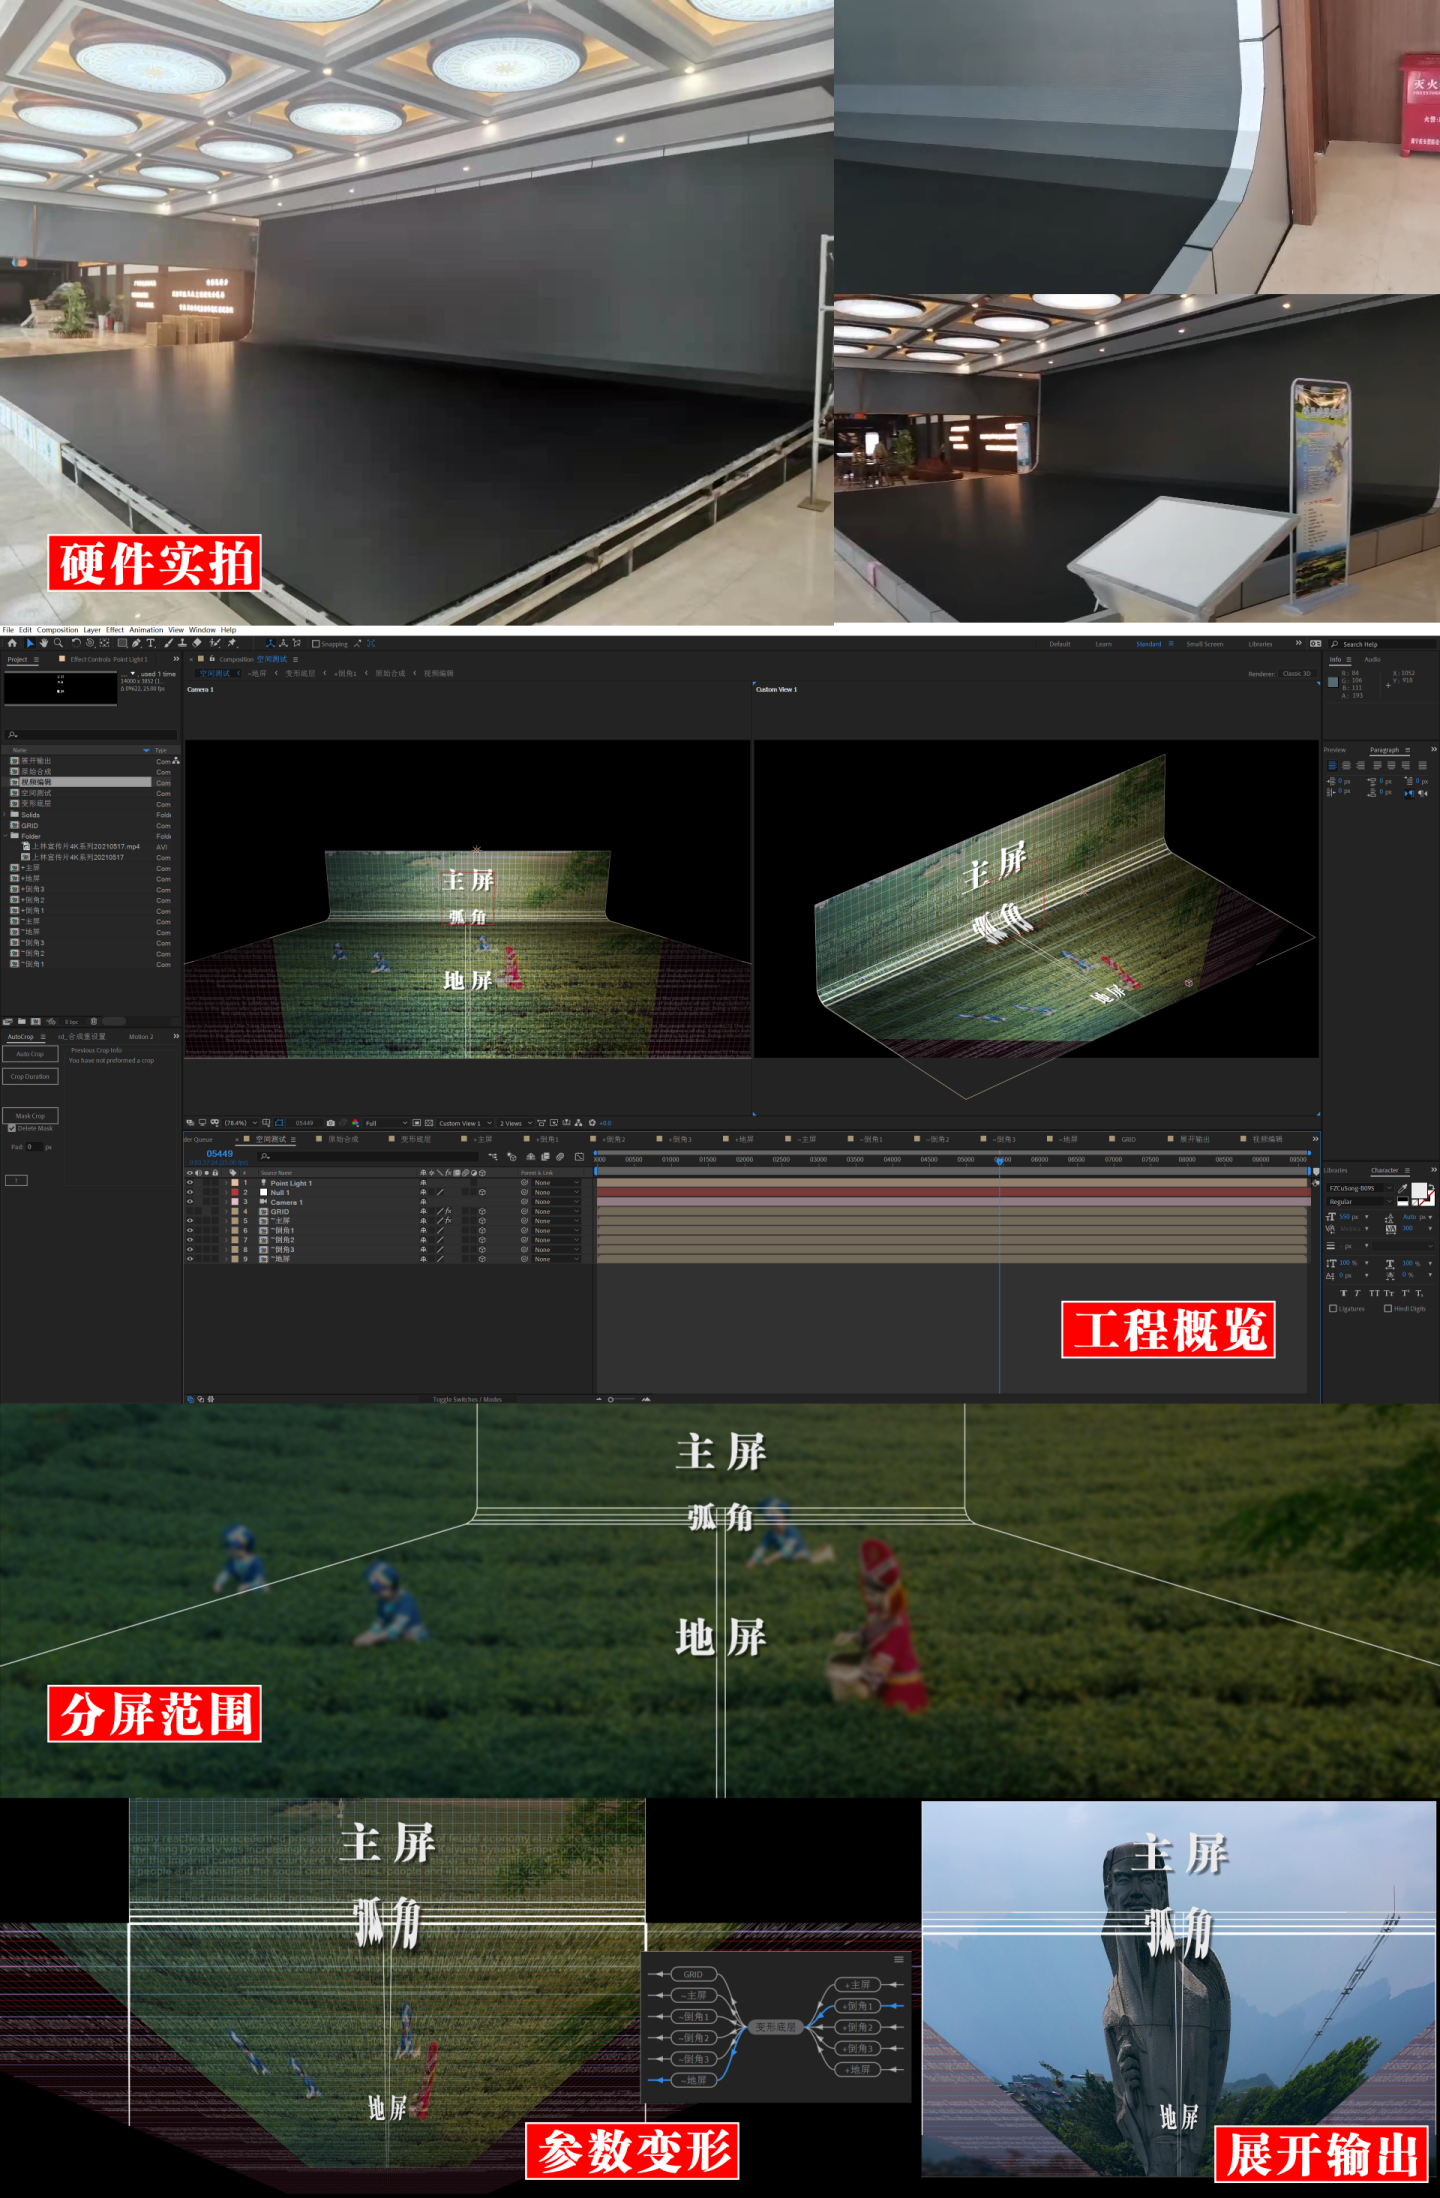Image resolution: width=1440 pixels, height=2198 pixels.
Task: Open the FZCuSong font family dropdown
Action: (1360, 1188)
